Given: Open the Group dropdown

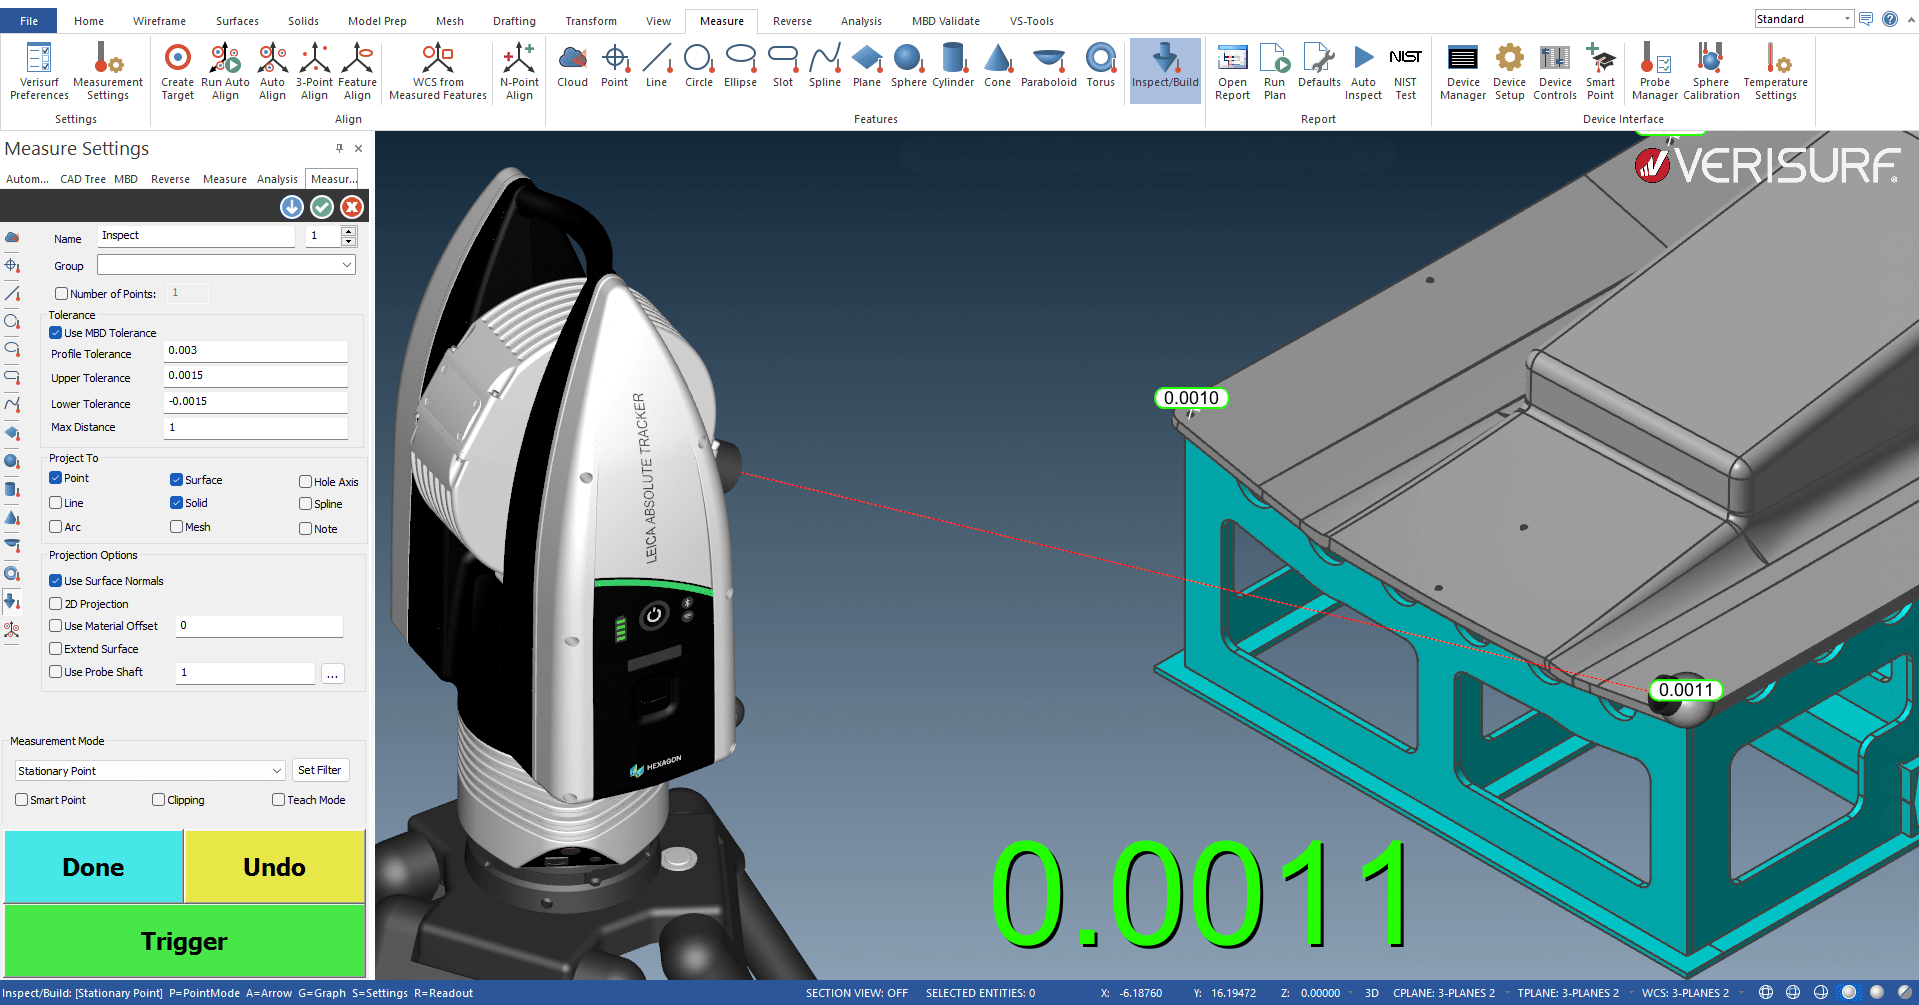Looking at the screenshot, I should (x=226, y=265).
